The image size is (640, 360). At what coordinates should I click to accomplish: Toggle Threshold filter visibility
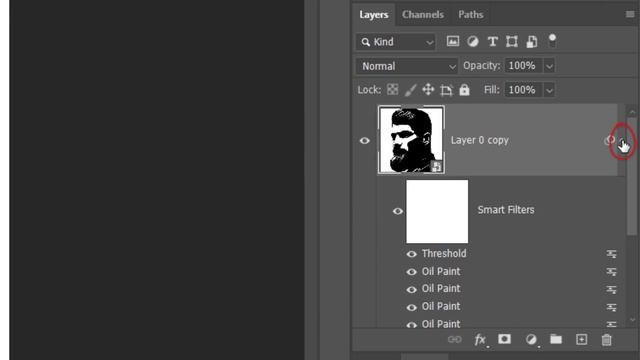(x=411, y=254)
